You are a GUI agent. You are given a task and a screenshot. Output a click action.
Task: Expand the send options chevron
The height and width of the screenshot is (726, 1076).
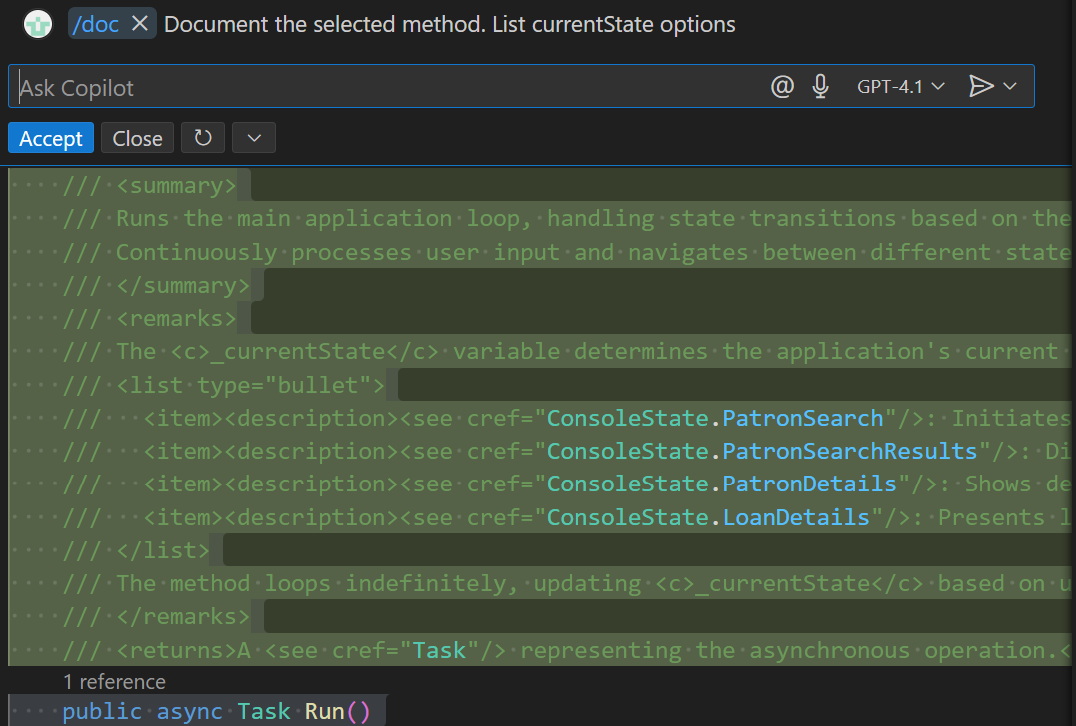coord(1011,86)
